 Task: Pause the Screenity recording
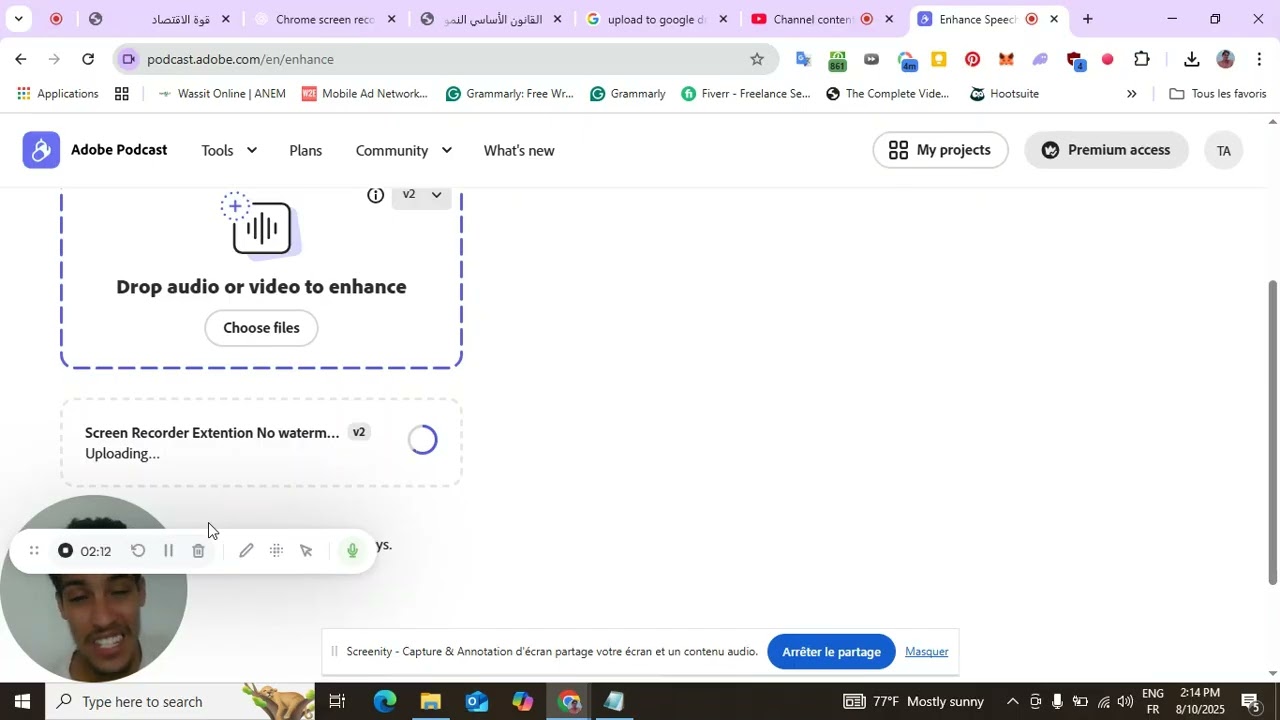pos(168,551)
